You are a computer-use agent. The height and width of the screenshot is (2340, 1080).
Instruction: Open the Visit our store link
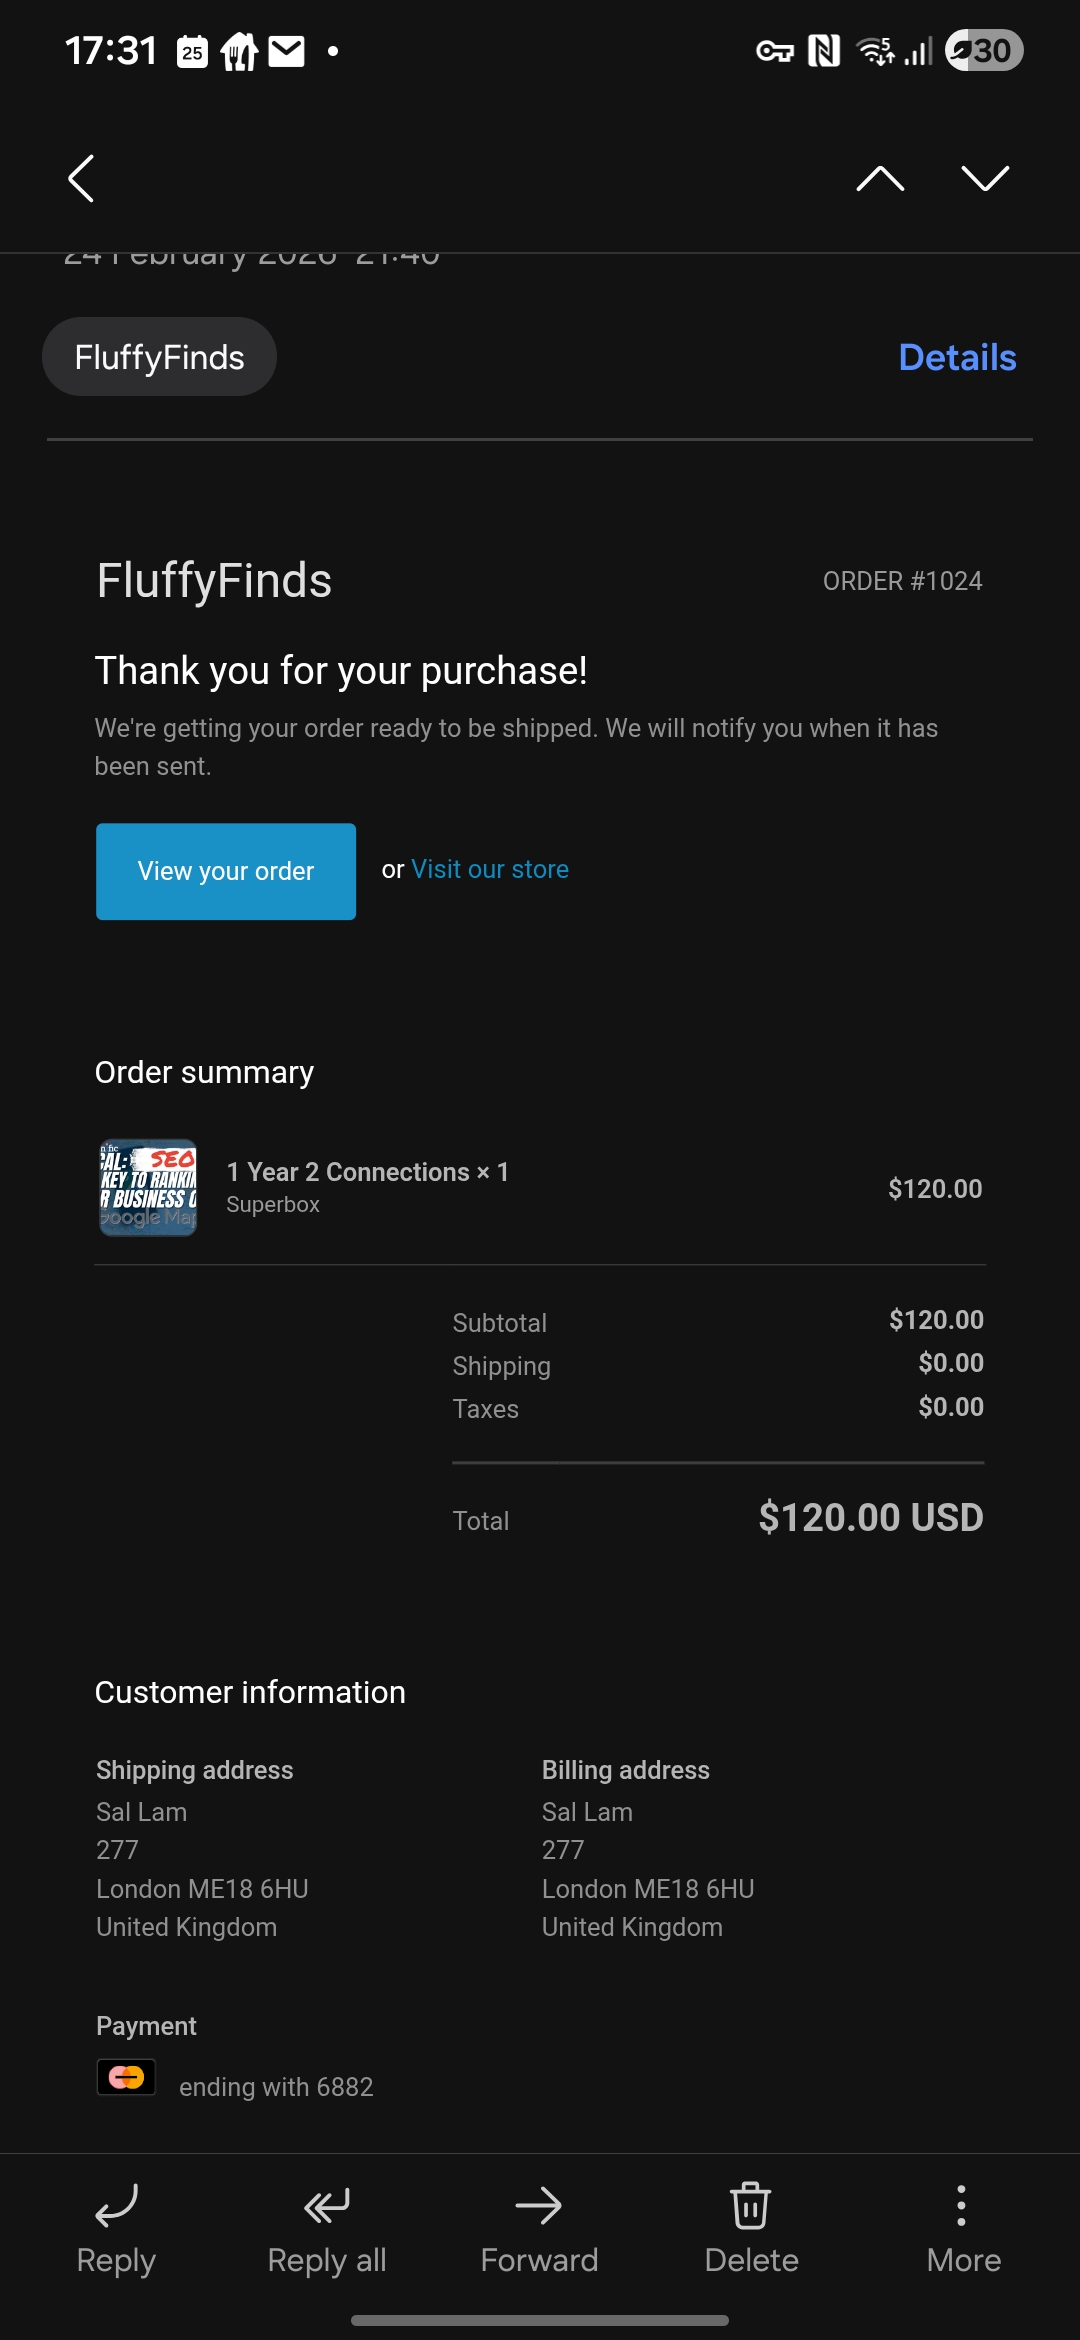pyautogui.click(x=490, y=869)
